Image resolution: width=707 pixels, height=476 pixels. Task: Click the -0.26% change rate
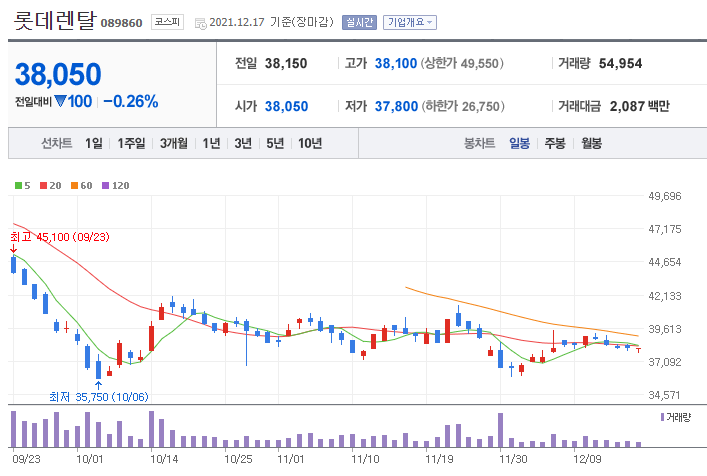coord(131,101)
